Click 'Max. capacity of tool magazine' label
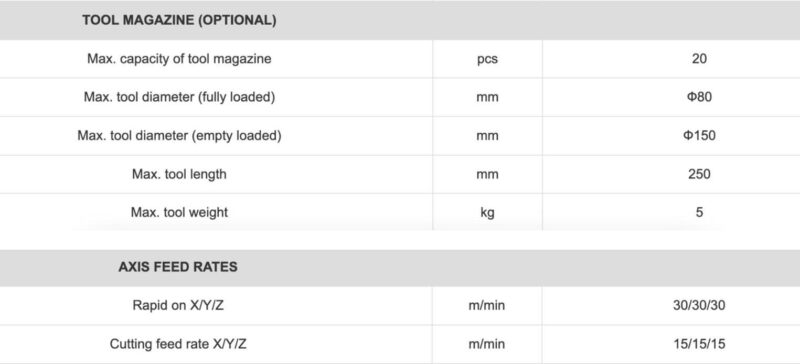Screen dimensions: 800x364 coord(179,59)
